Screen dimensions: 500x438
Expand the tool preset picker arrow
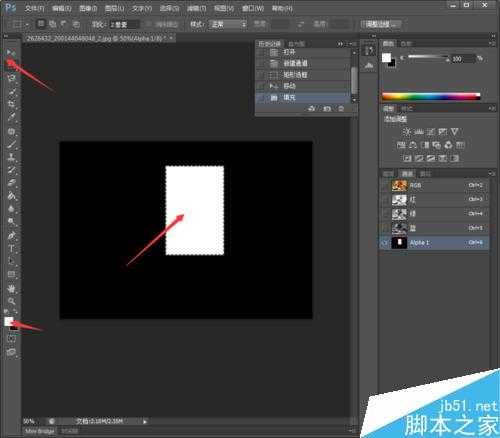[27, 25]
